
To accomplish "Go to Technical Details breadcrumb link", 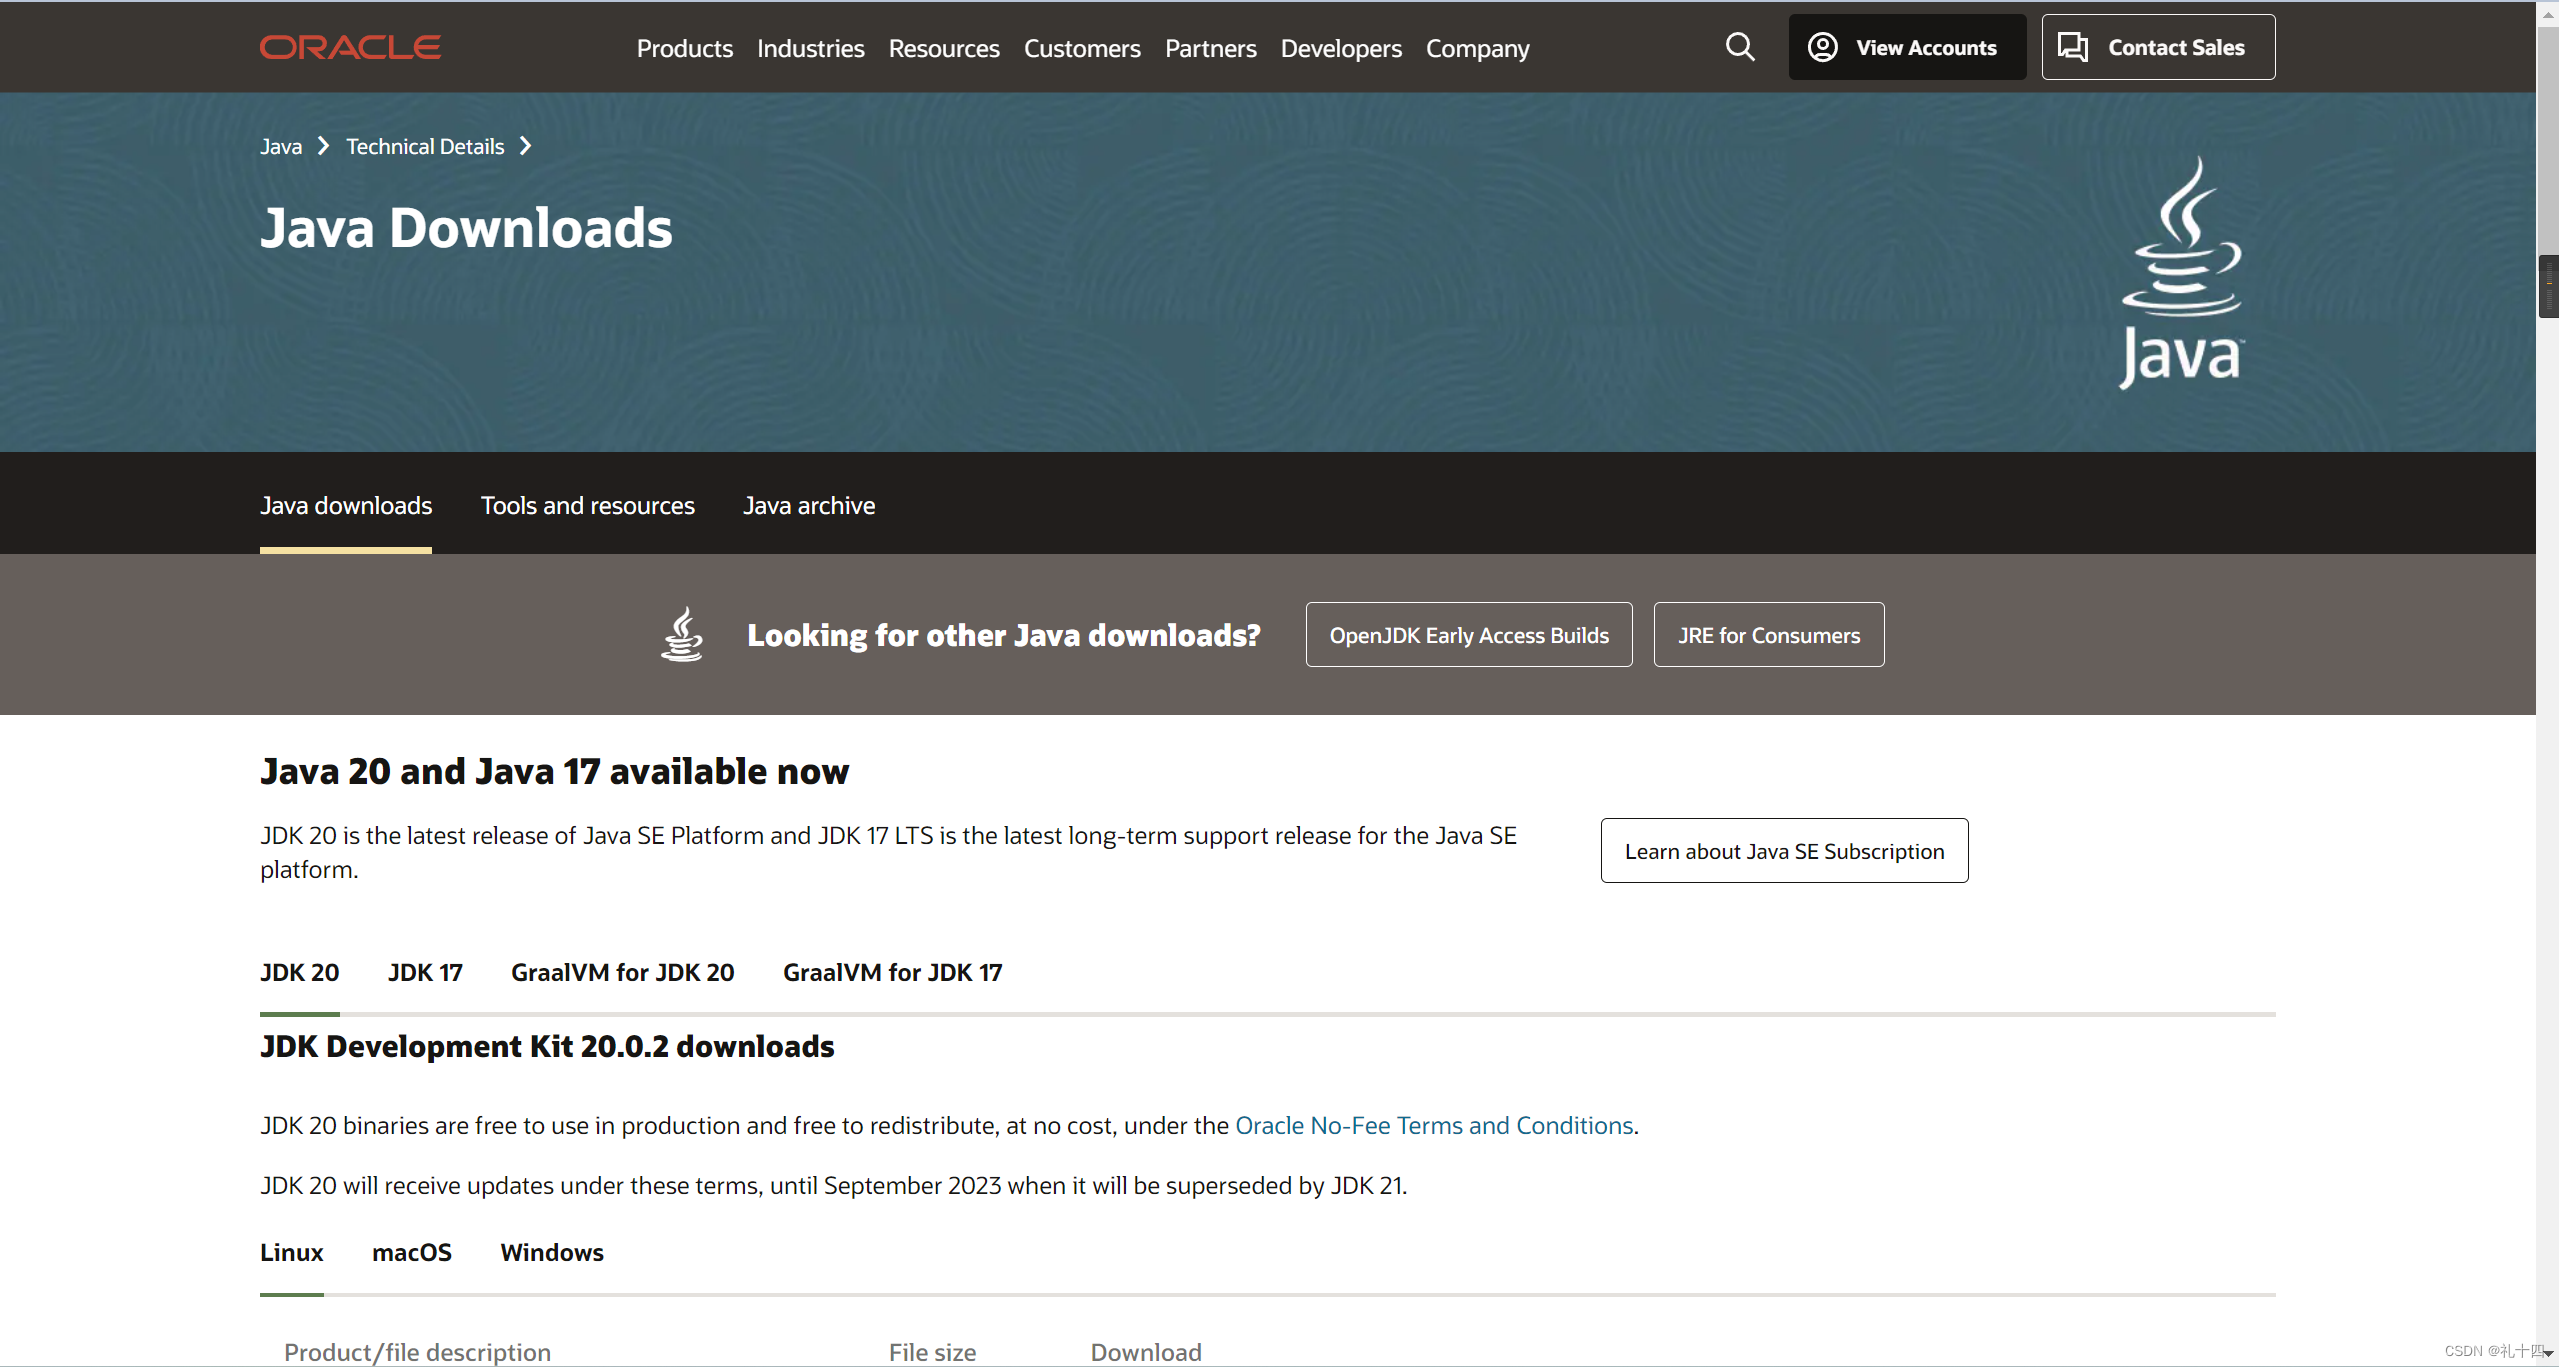I will coord(425,146).
